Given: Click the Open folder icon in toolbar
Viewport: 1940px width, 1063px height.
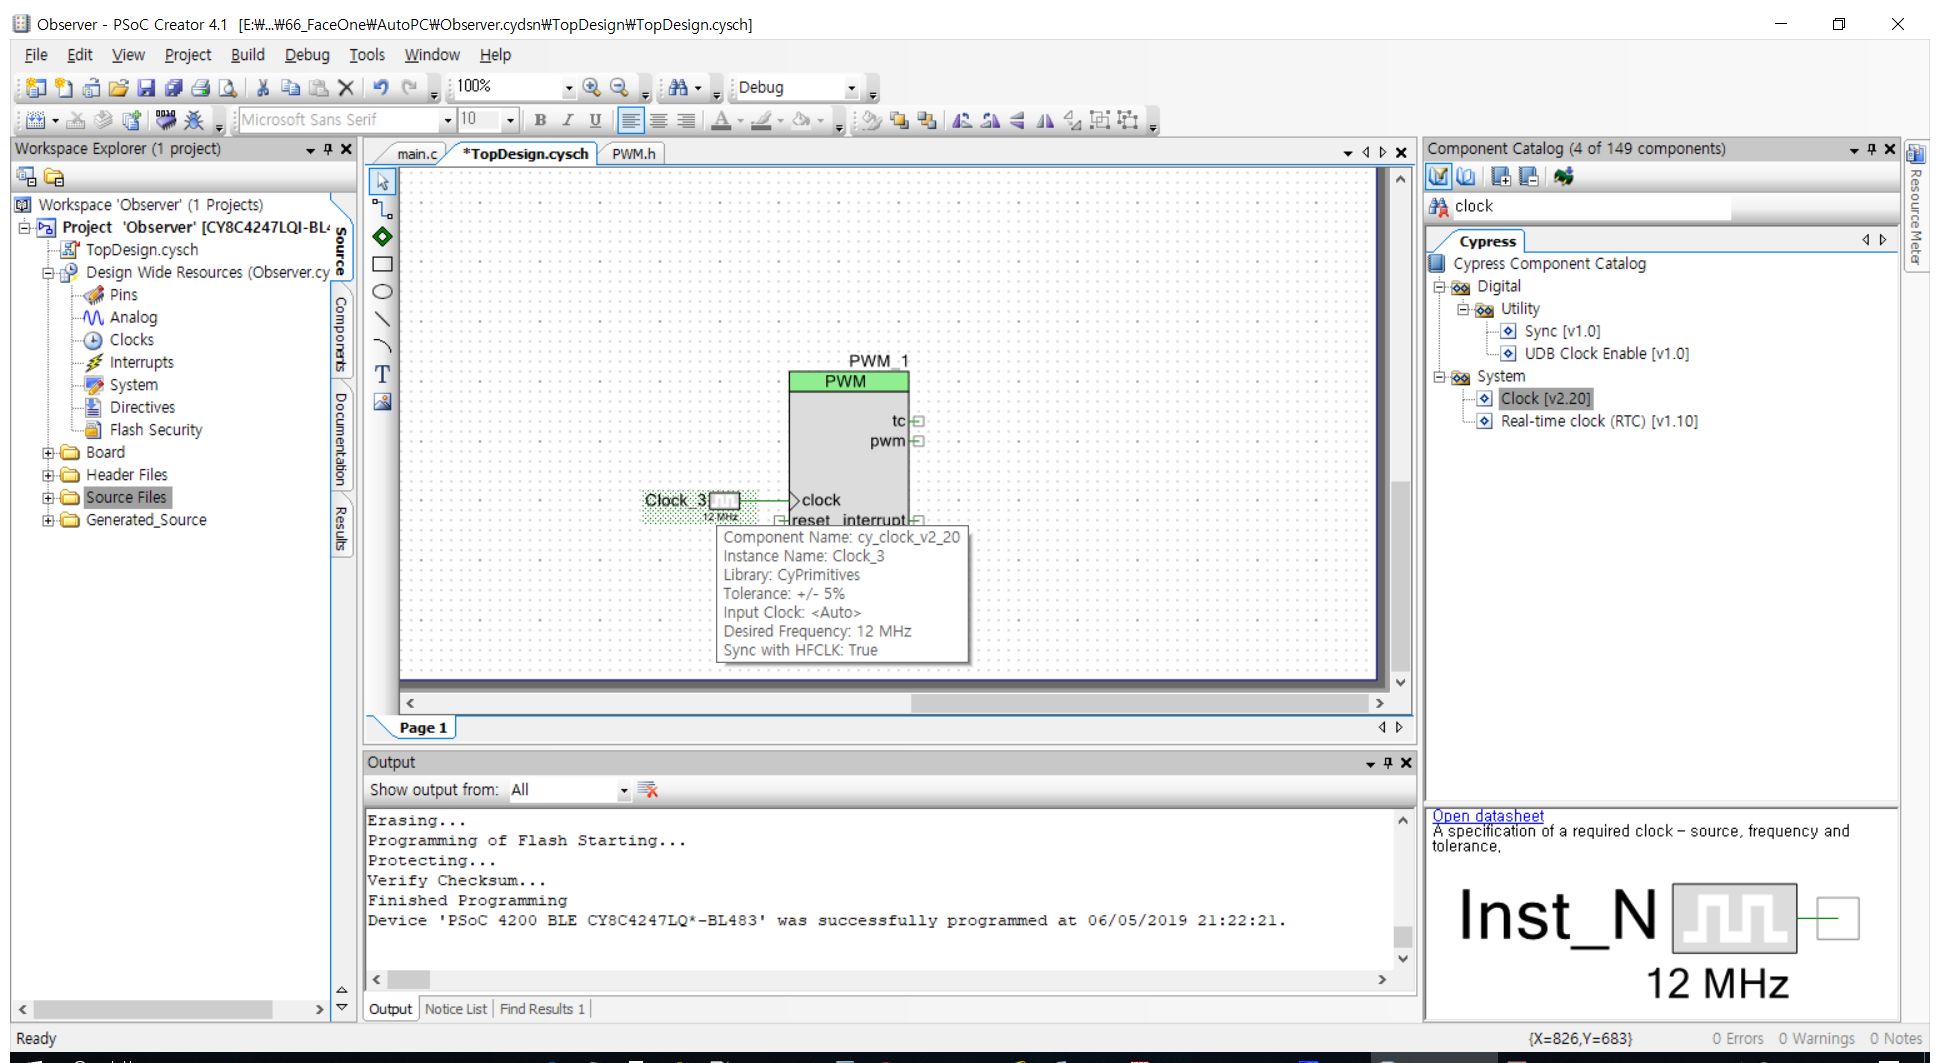Looking at the screenshot, I should pos(119,88).
